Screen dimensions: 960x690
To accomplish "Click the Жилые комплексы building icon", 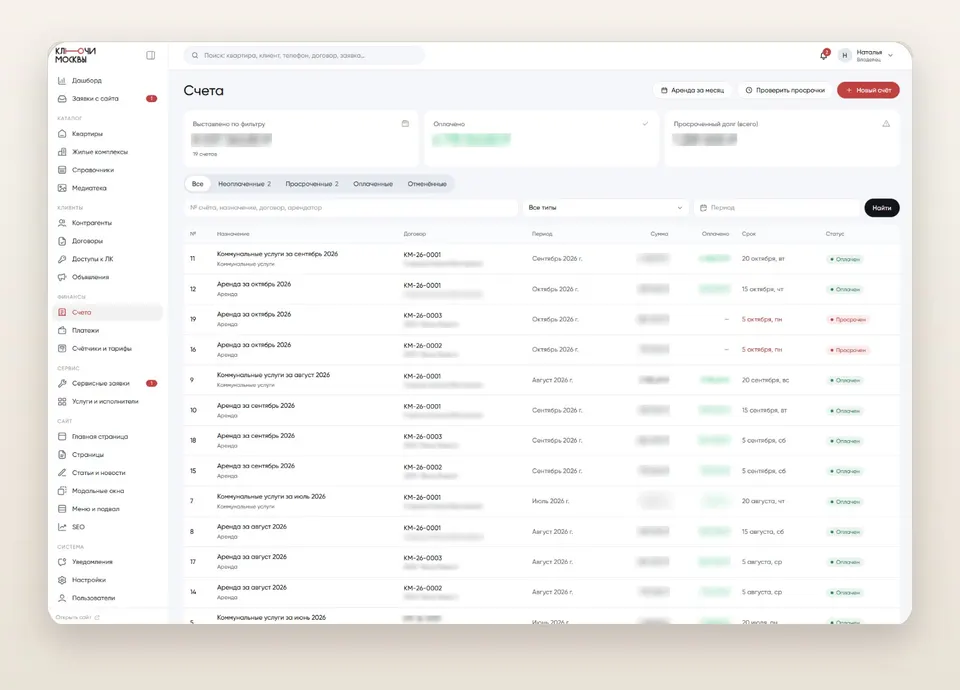I will pyautogui.click(x=62, y=152).
